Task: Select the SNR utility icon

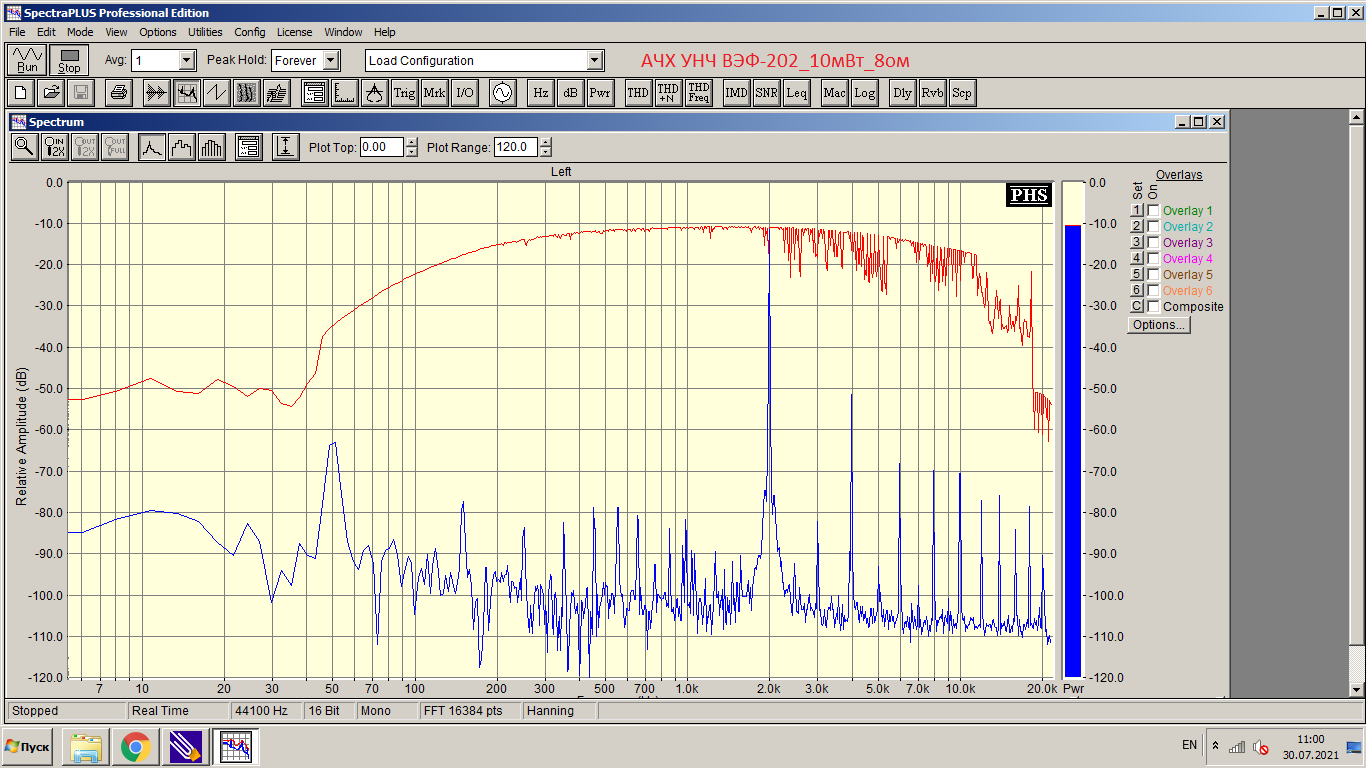Action: (x=767, y=93)
